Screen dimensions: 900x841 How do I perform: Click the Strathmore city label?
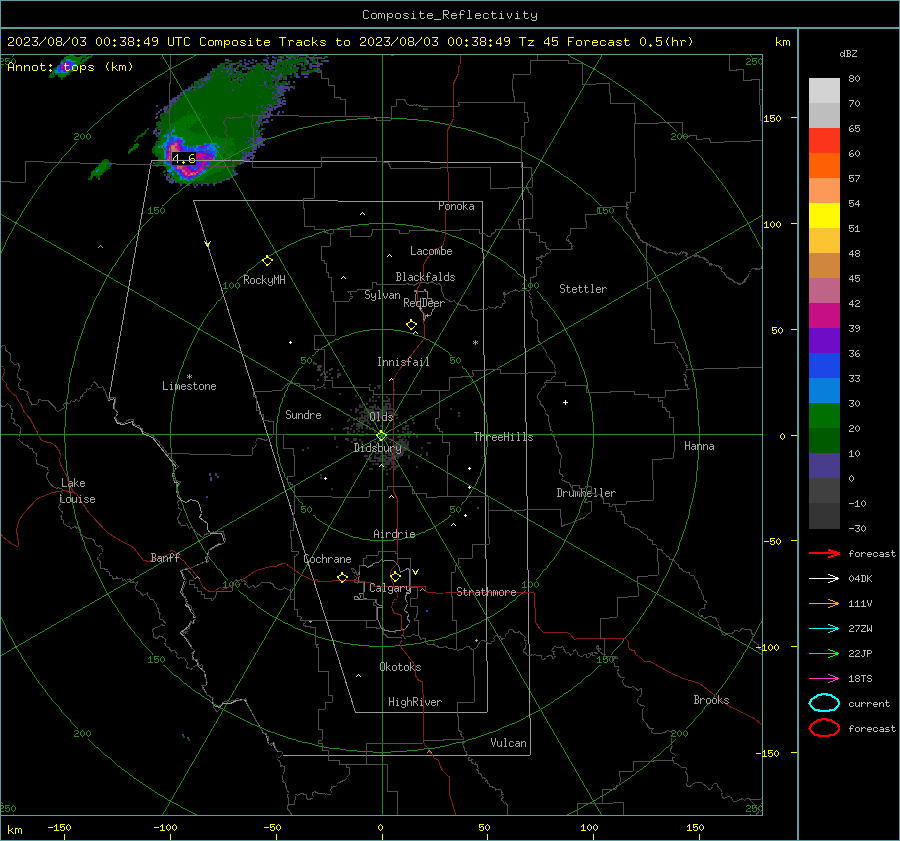486,592
